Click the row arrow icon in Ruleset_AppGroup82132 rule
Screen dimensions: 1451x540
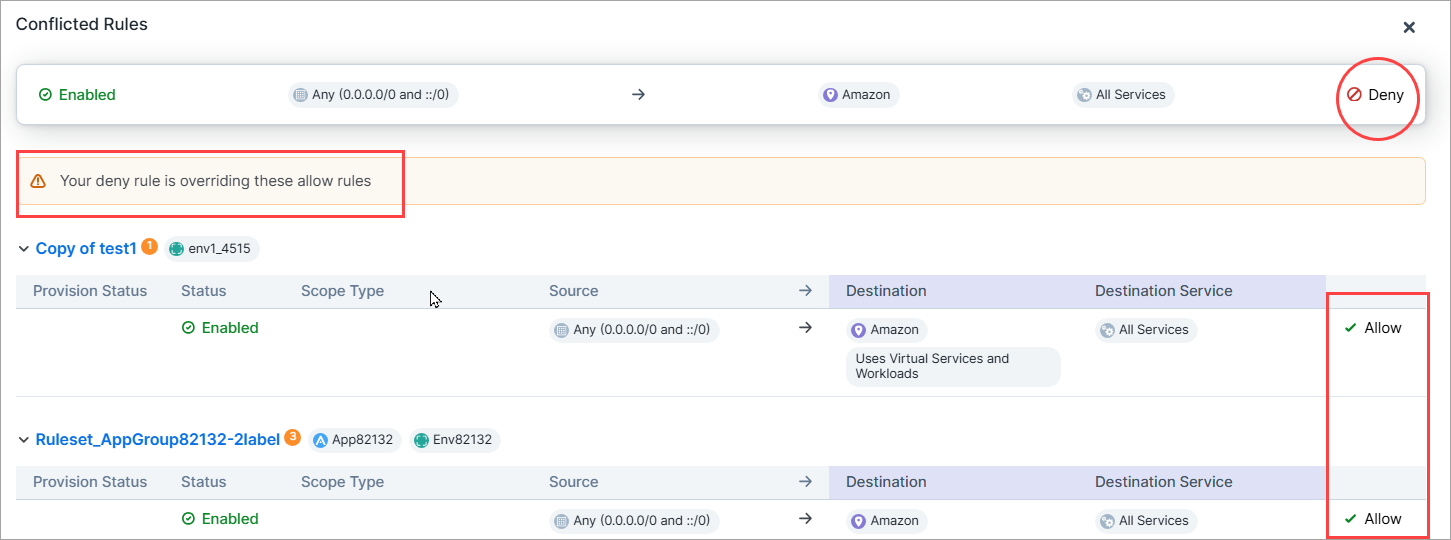[805, 519]
